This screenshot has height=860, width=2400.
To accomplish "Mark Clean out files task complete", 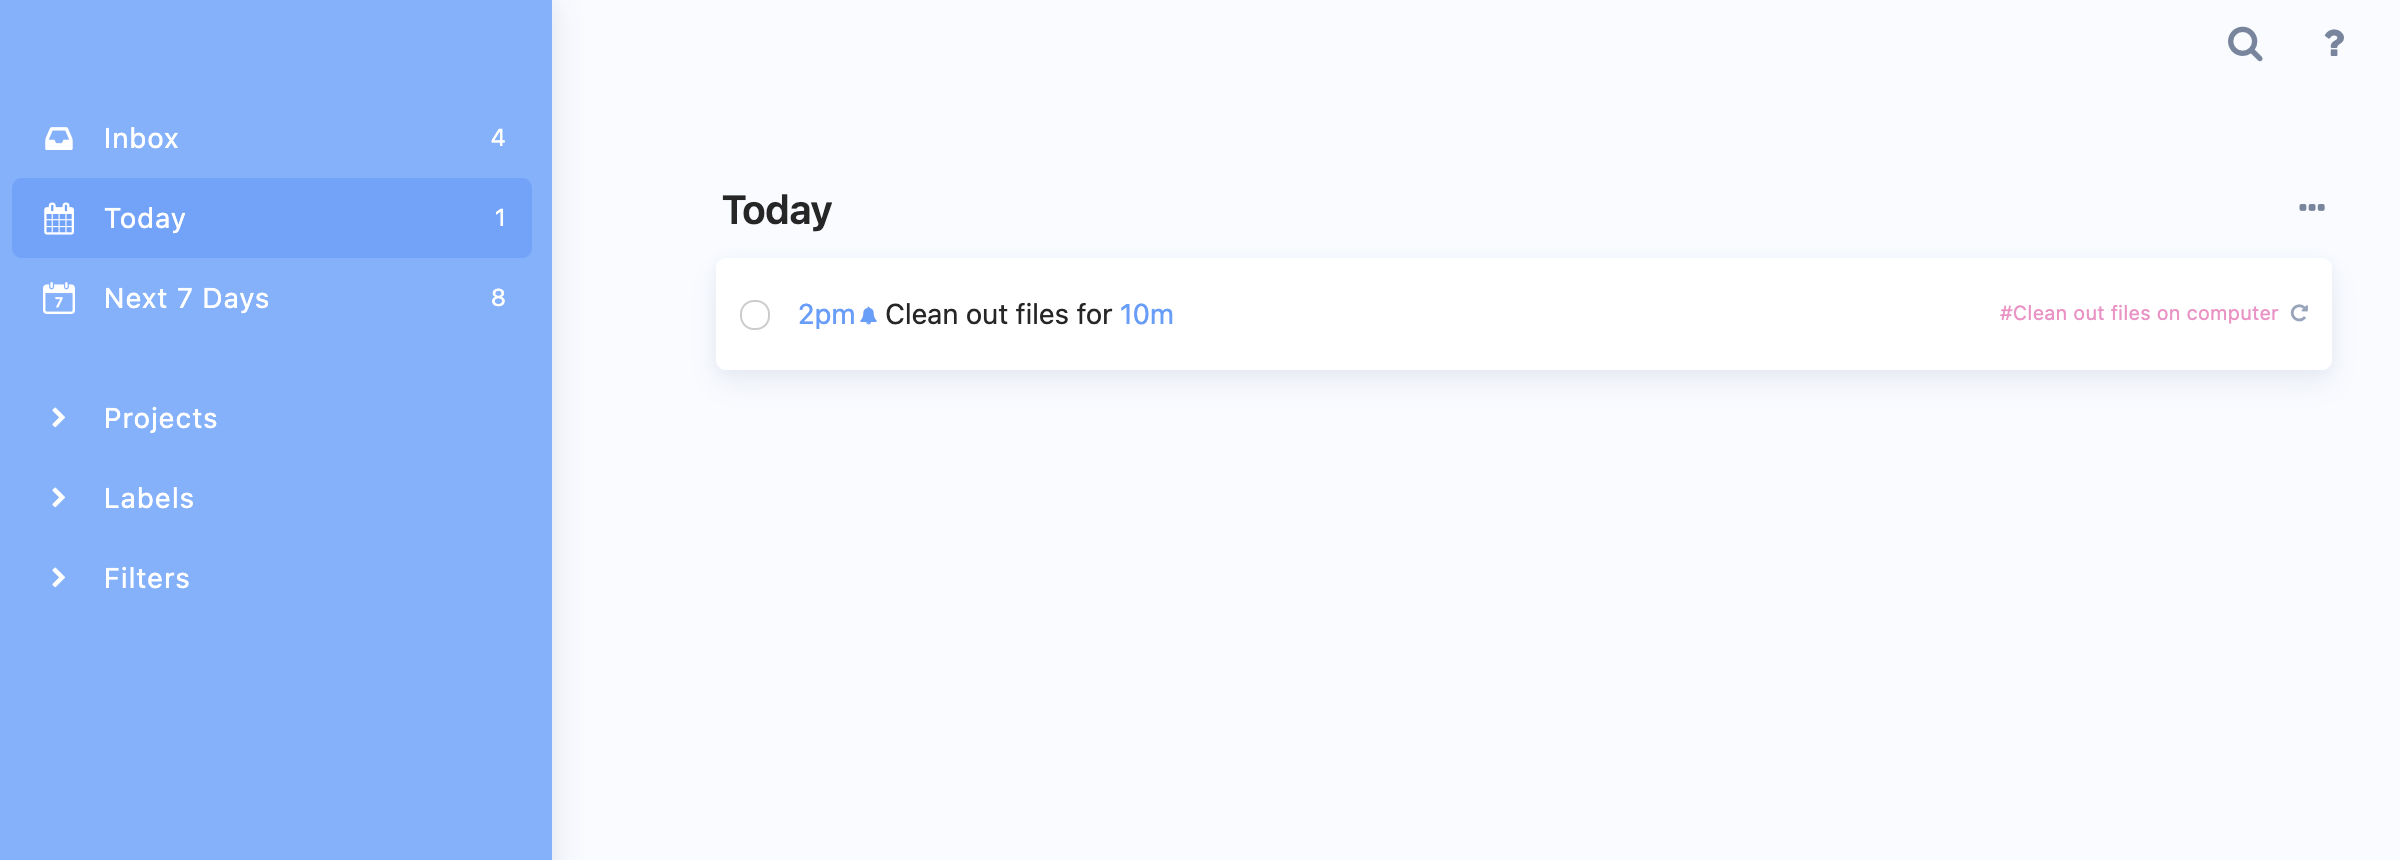I will click(755, 315).
